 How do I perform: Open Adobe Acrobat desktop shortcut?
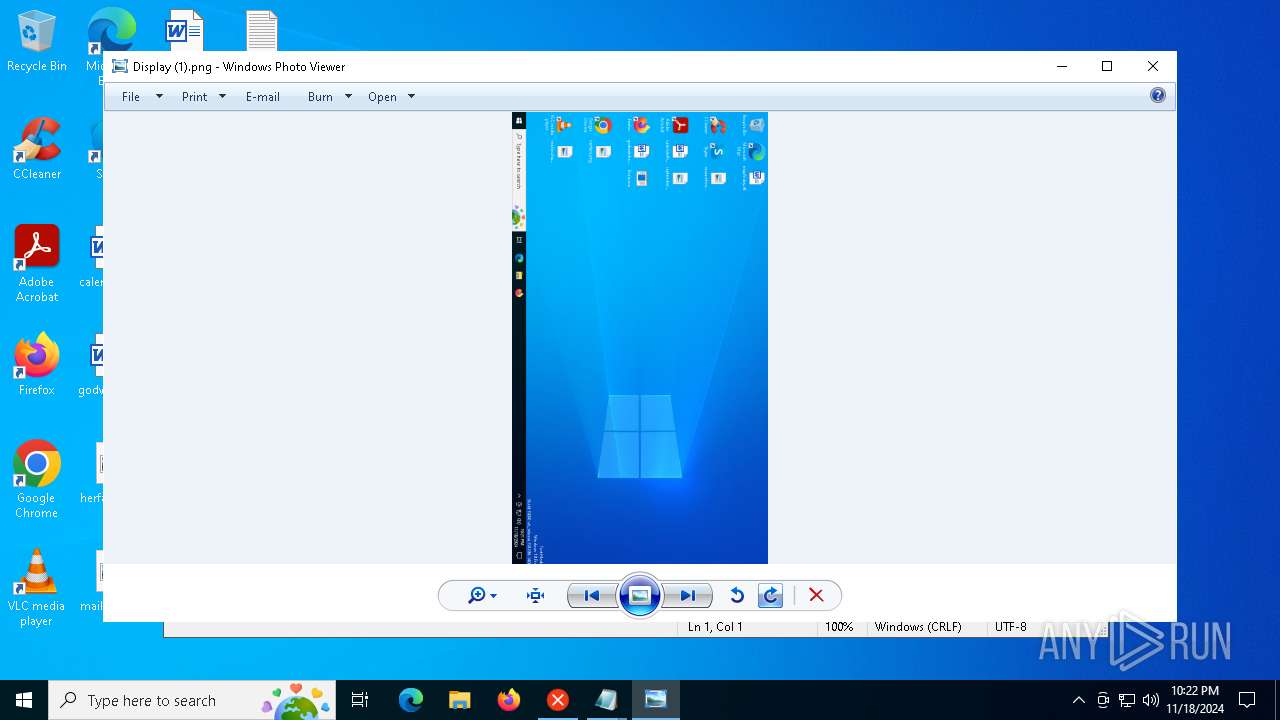click(37, 264)
